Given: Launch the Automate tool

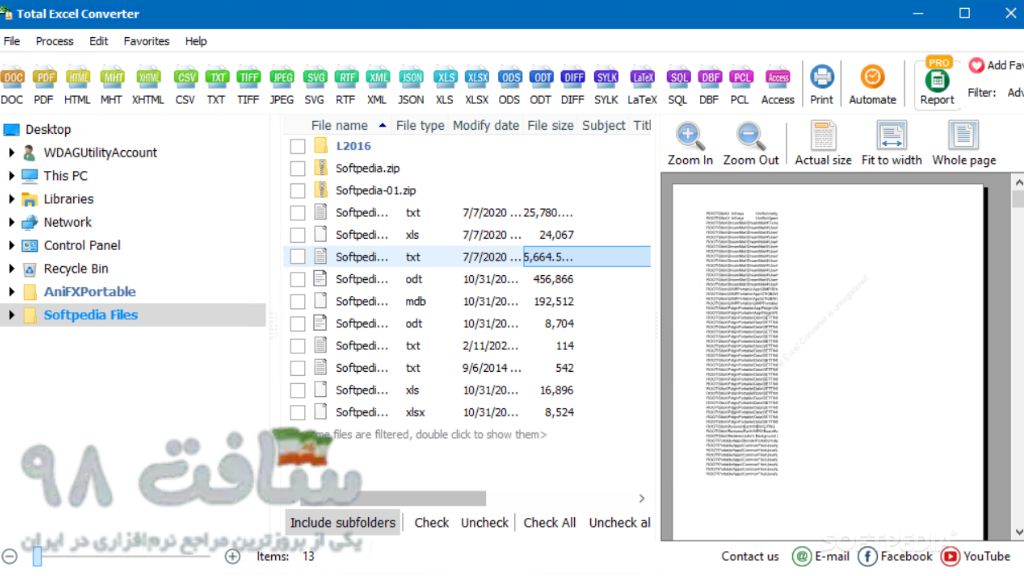Looking at the screenshot, I should point(872,85).
